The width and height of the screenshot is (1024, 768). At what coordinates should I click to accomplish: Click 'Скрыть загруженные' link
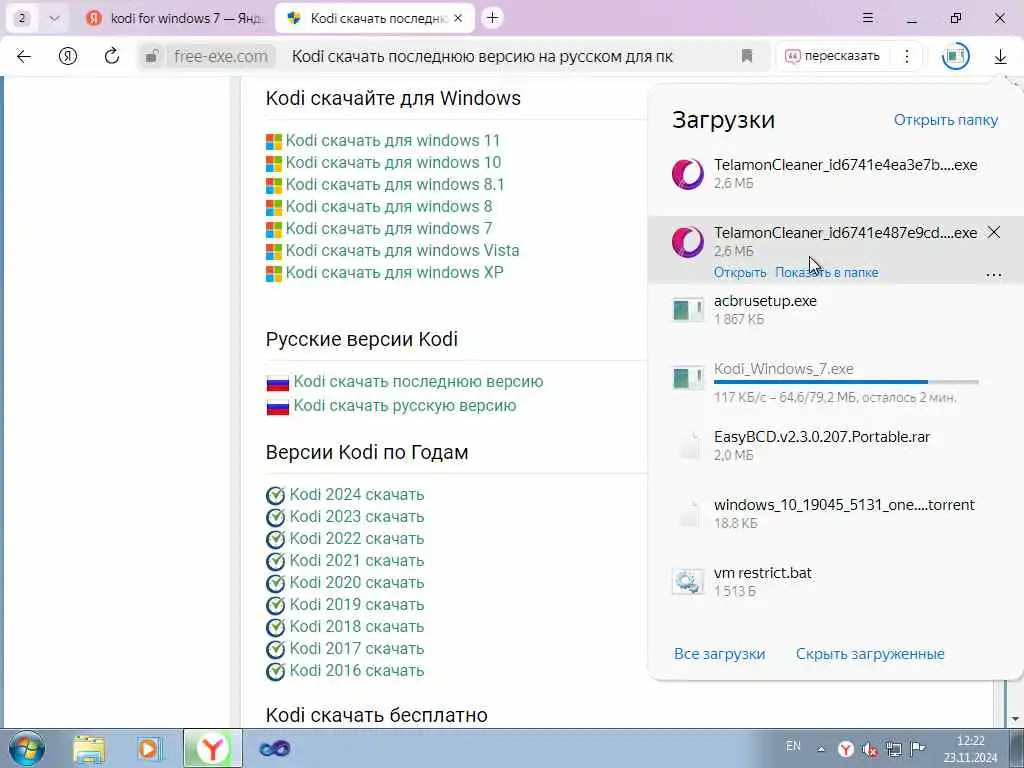[x=870, y=654]
